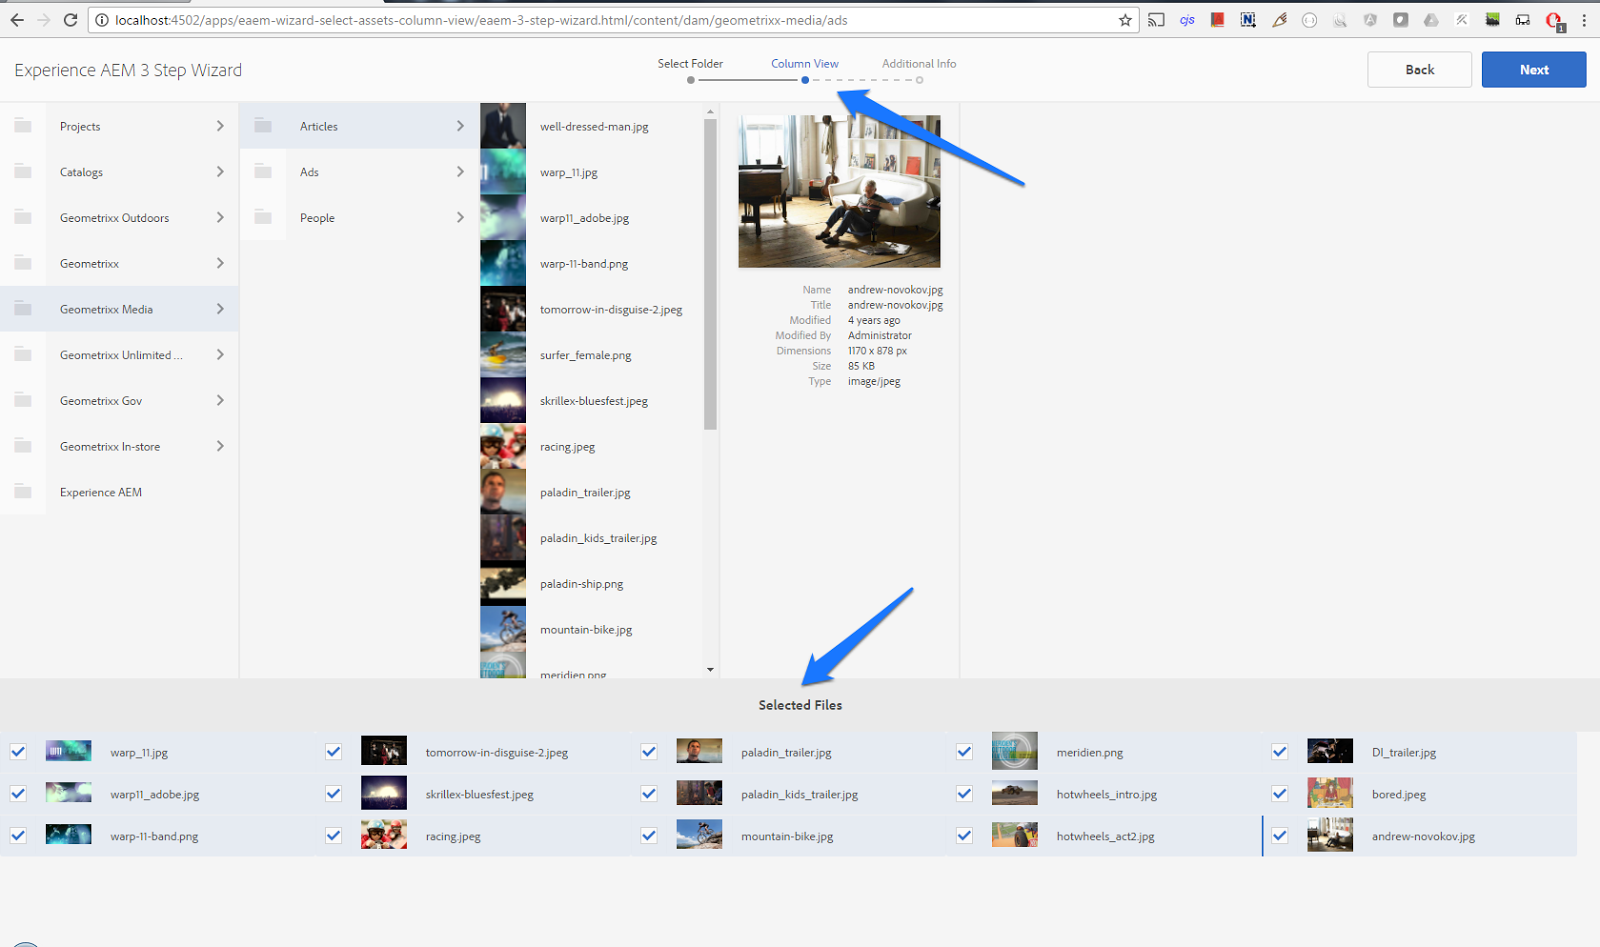Expand the Geometrixx Outdoors folder
Screen dimensions: 1600x947
220,217
